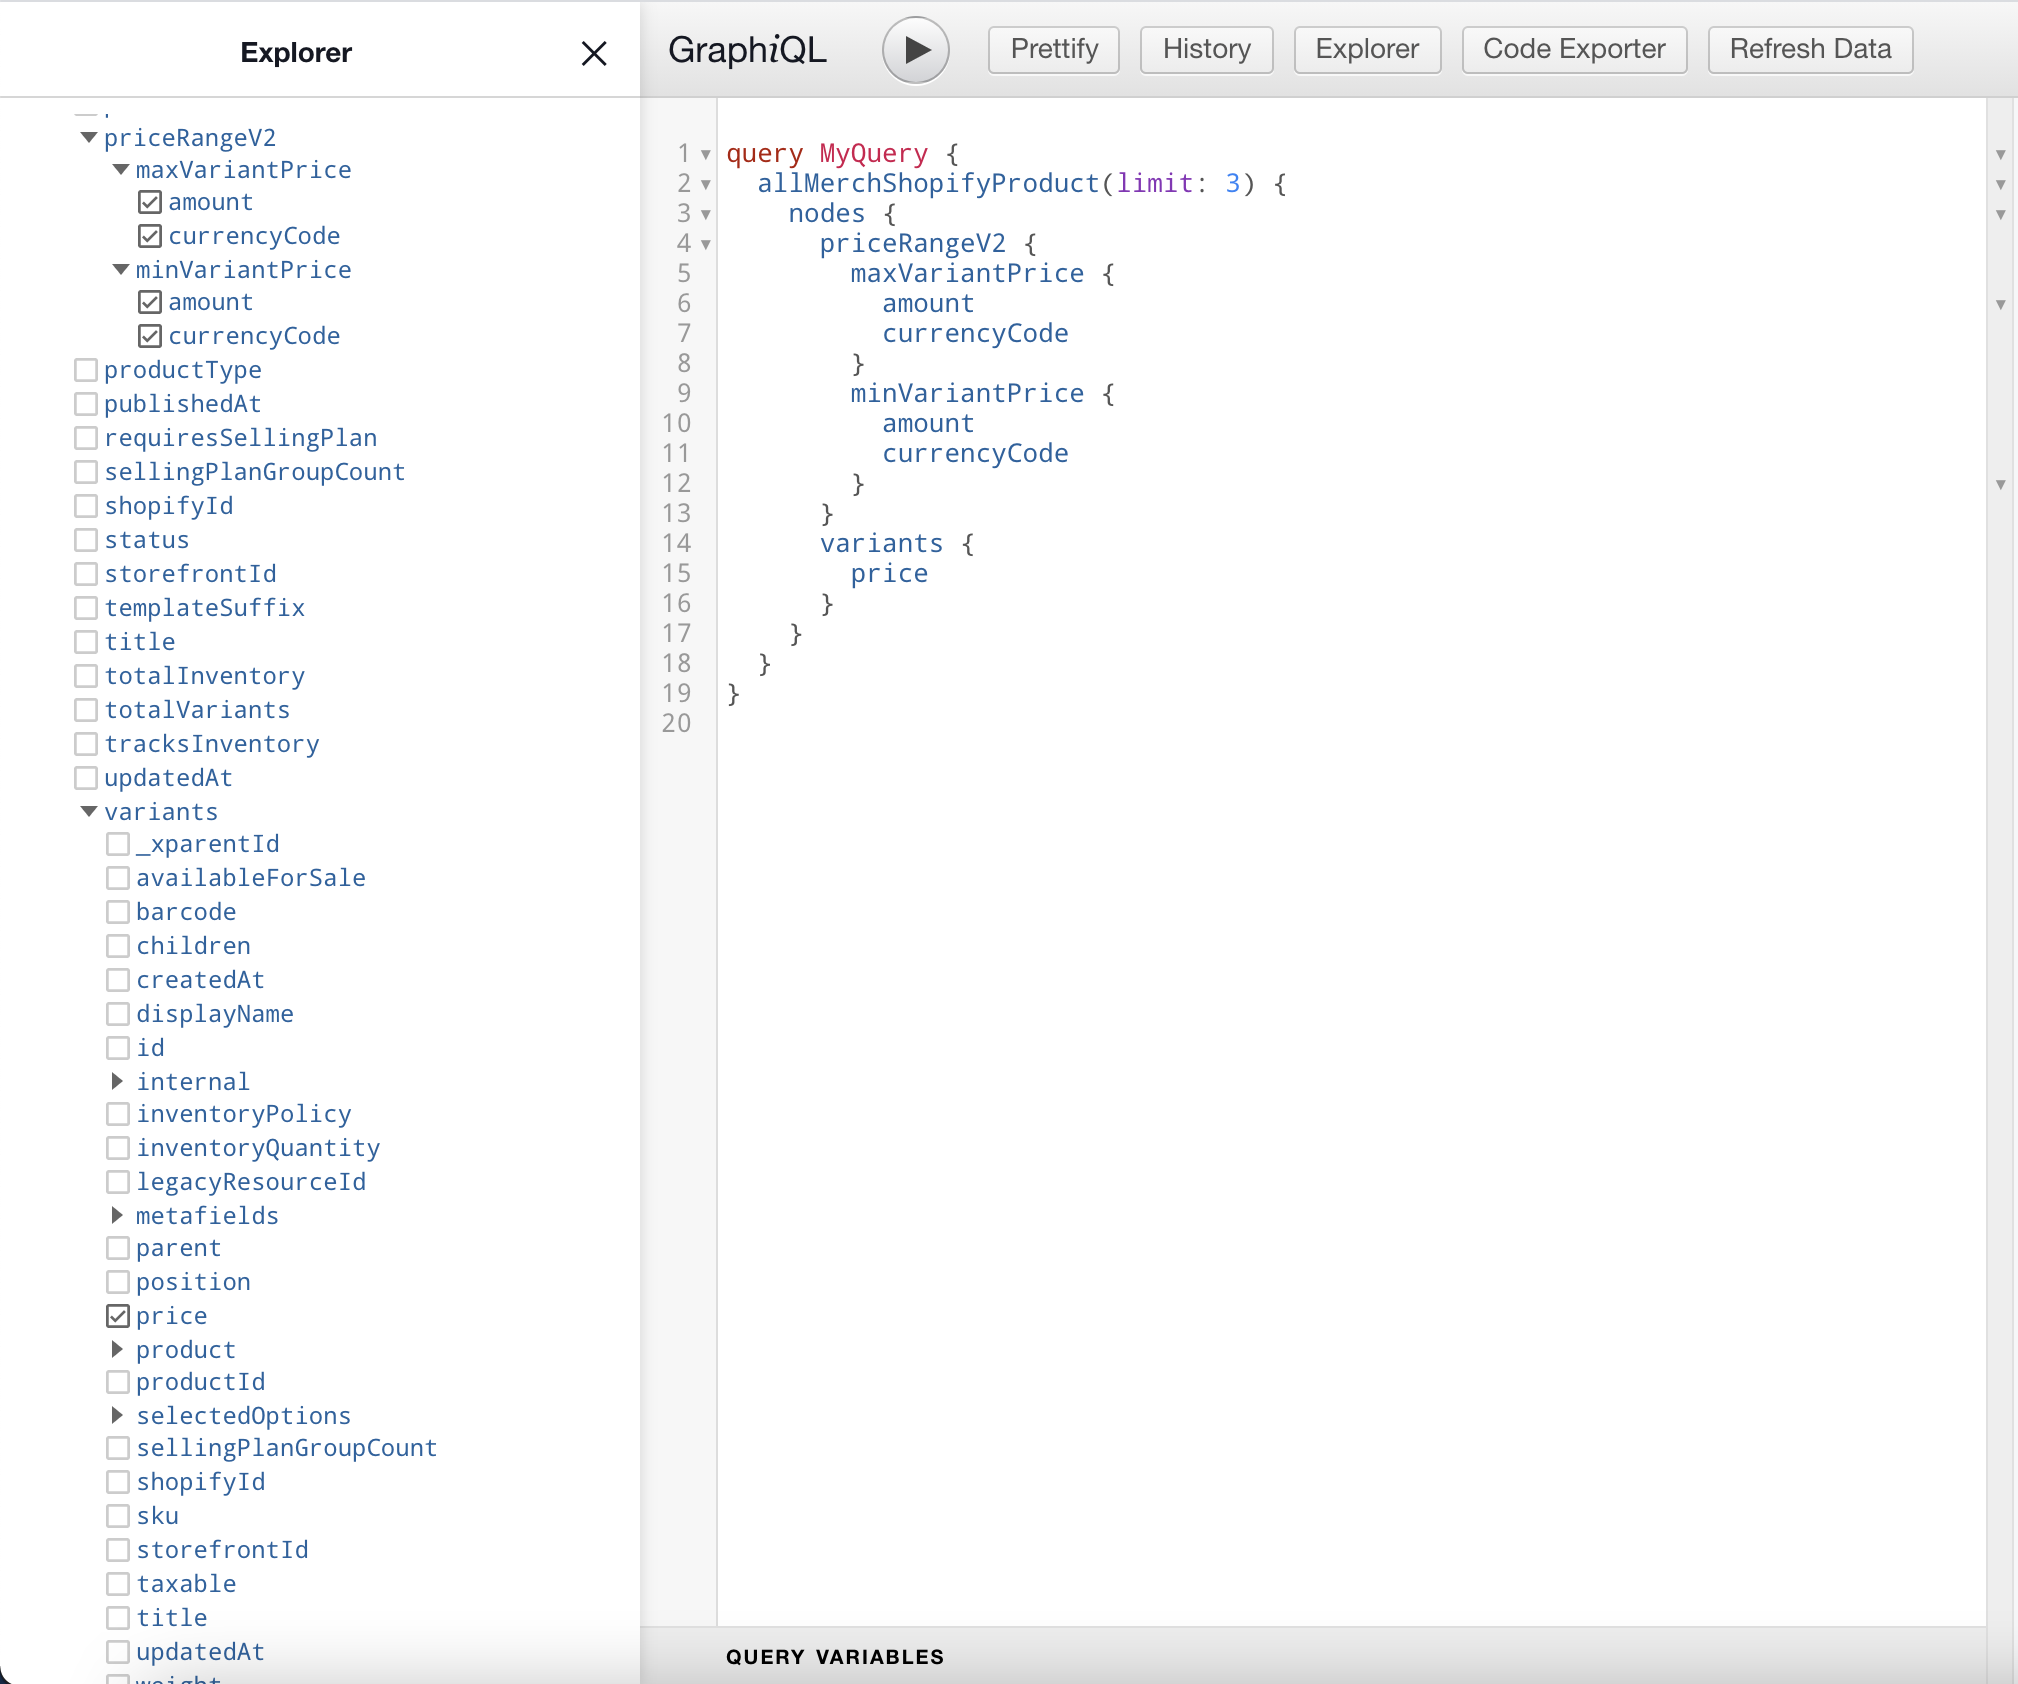This screenshot has width=2018, height=1684.
Task: Enable requiresSellingPlan field
Action: pos(86,438)
